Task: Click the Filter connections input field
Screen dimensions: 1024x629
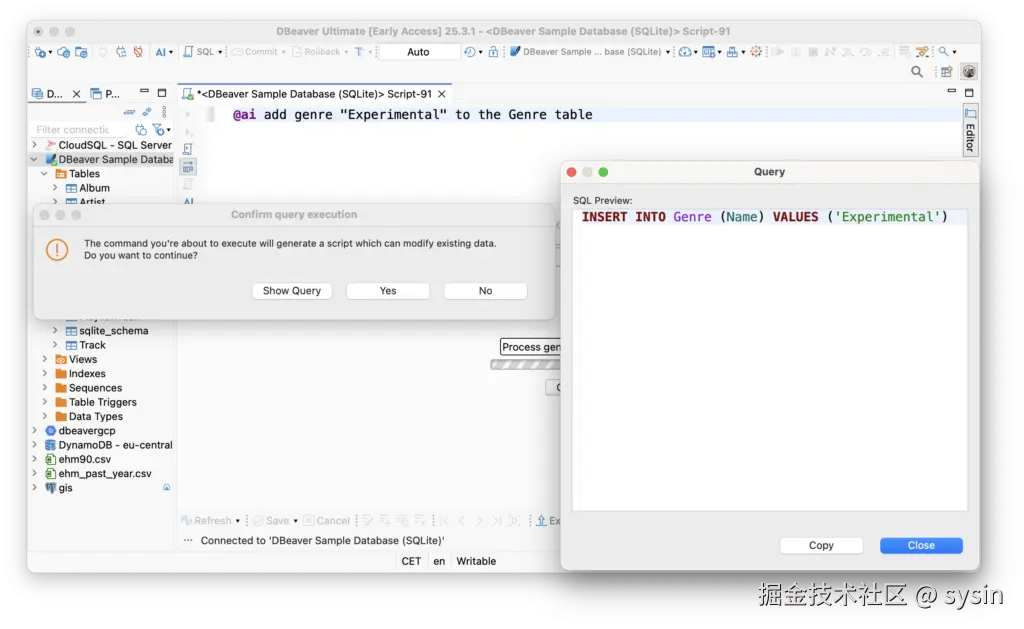Action: [79, 129]
